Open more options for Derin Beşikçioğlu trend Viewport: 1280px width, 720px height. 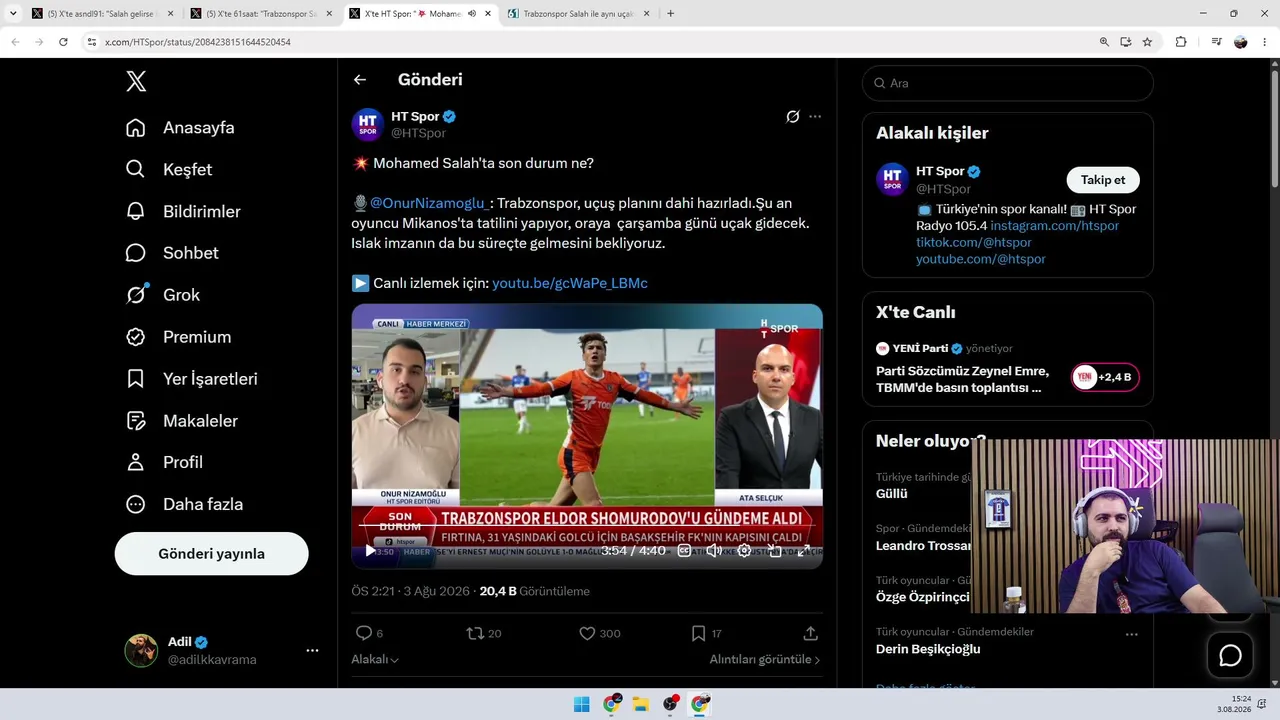1131,634
